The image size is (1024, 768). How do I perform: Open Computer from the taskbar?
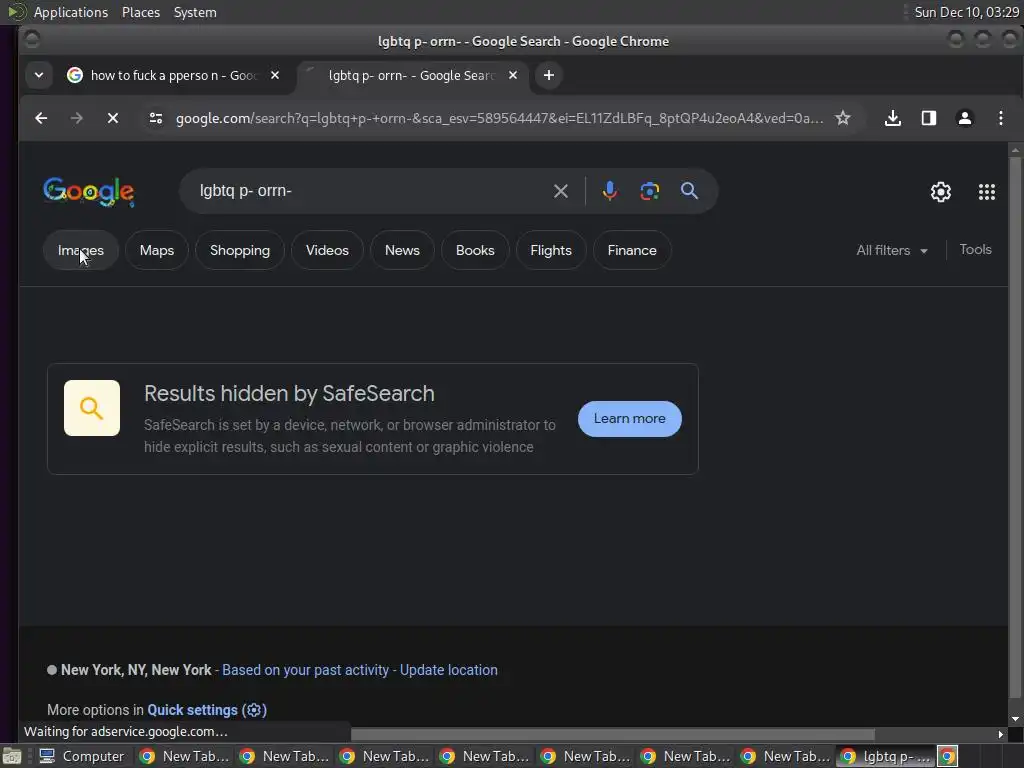coord(82,756)
